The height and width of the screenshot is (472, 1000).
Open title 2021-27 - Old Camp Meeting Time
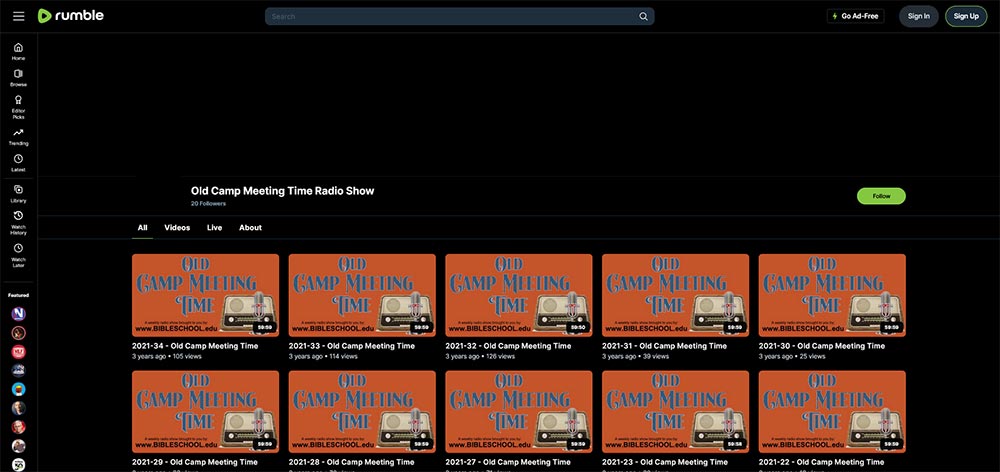click(508, 462)
